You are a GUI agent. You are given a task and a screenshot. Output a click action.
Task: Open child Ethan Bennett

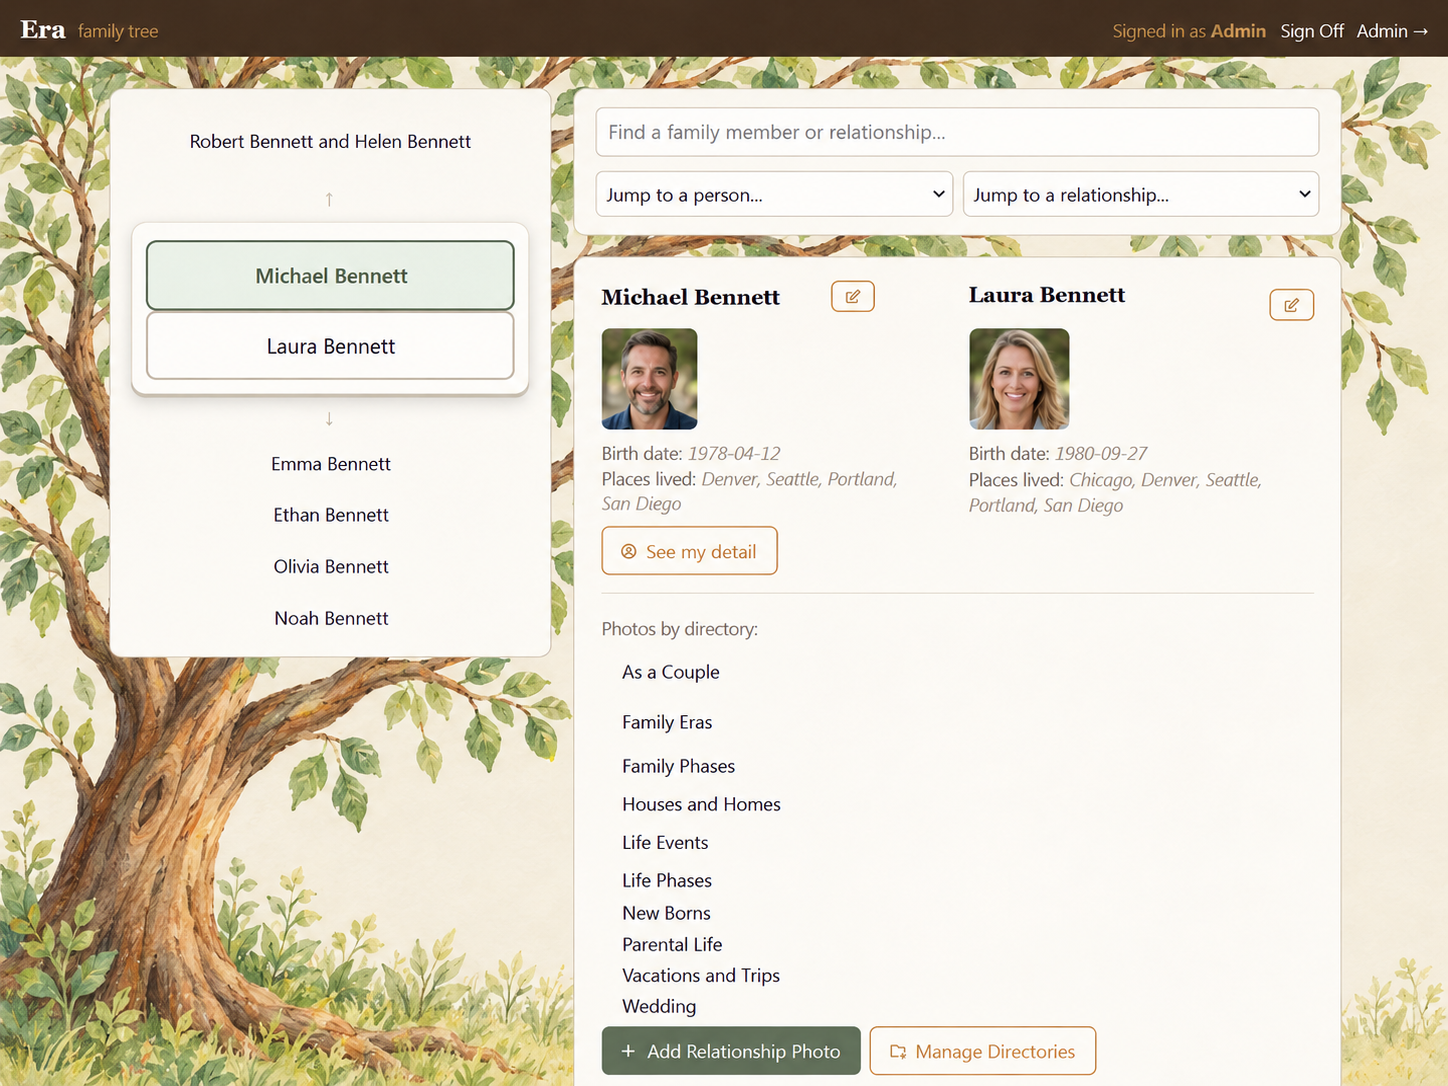(331, 515)
